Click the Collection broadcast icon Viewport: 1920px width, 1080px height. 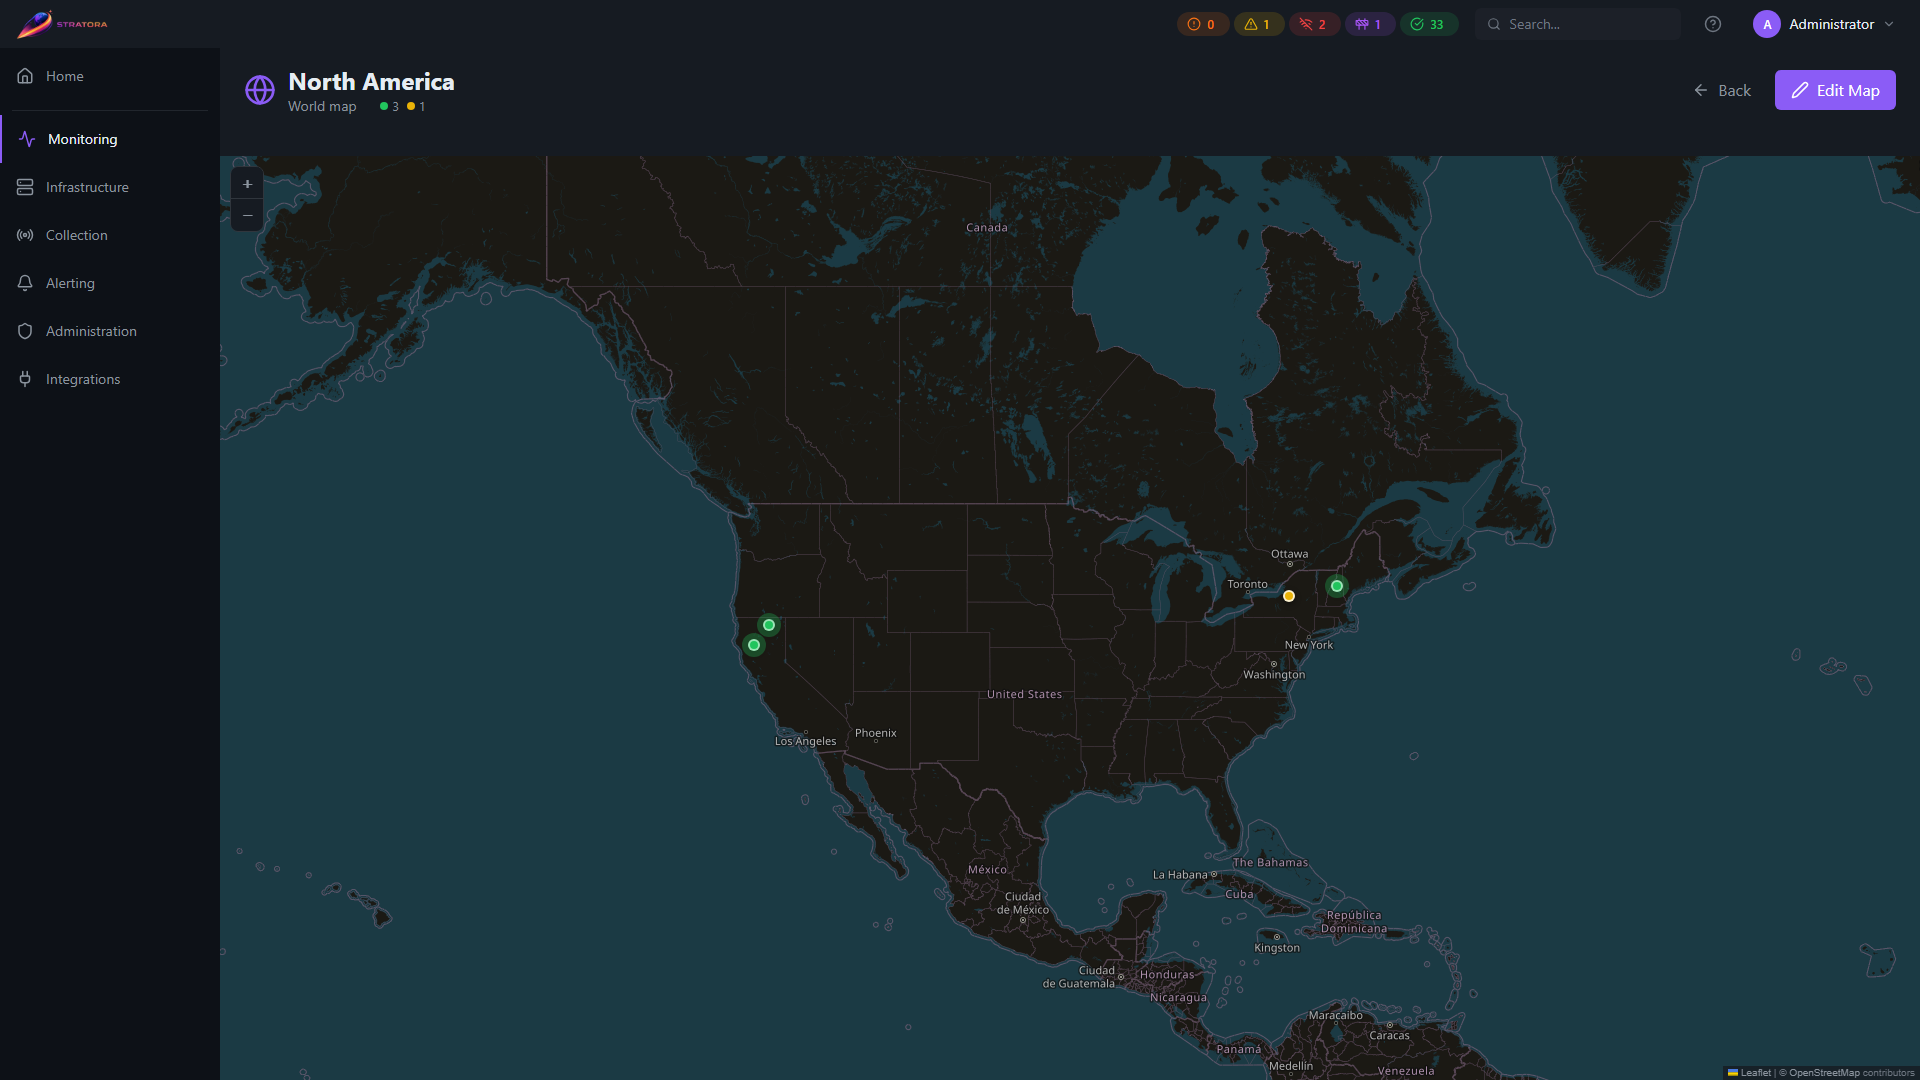point(25,235)
